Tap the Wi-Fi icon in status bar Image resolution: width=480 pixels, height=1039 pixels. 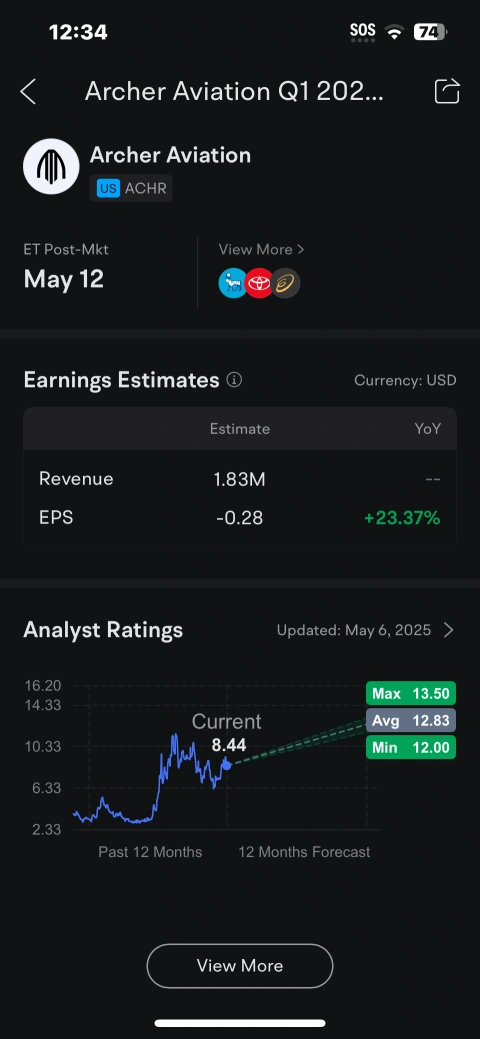(395, 31)
